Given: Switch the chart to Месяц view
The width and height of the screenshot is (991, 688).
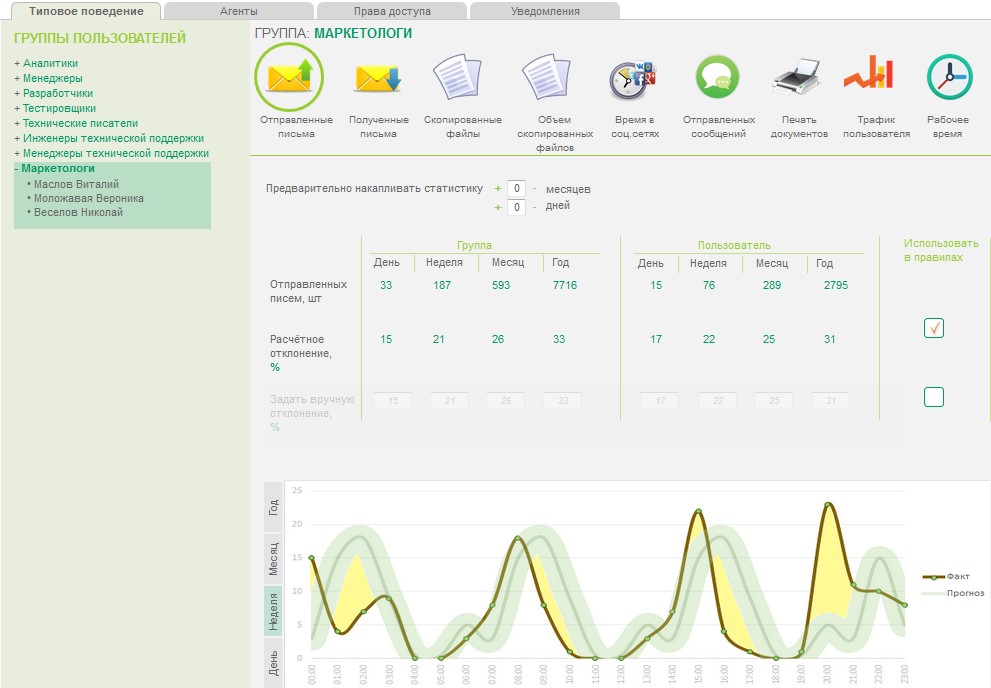Looking at the screenshot, I should tap(273, 561).
